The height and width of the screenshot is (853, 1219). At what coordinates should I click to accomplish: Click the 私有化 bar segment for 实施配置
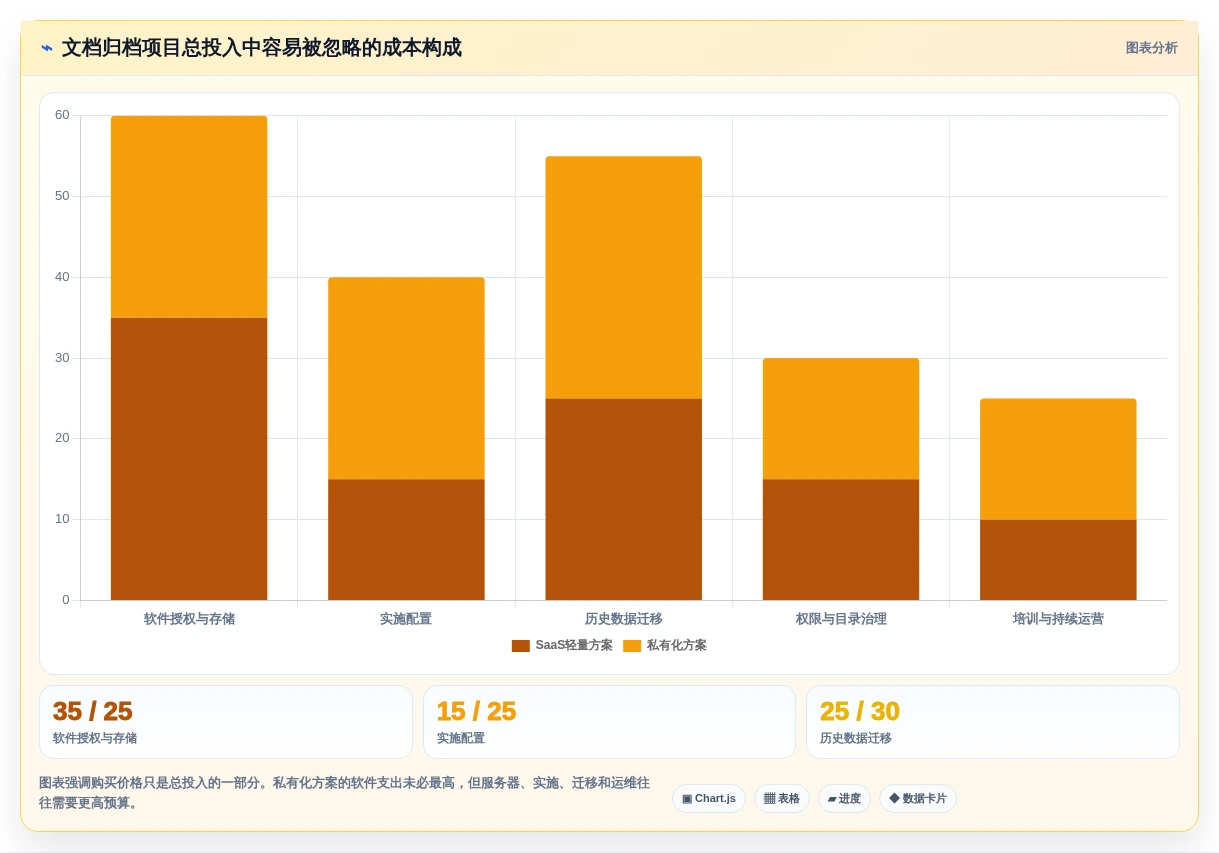click(x=406, y=378)
